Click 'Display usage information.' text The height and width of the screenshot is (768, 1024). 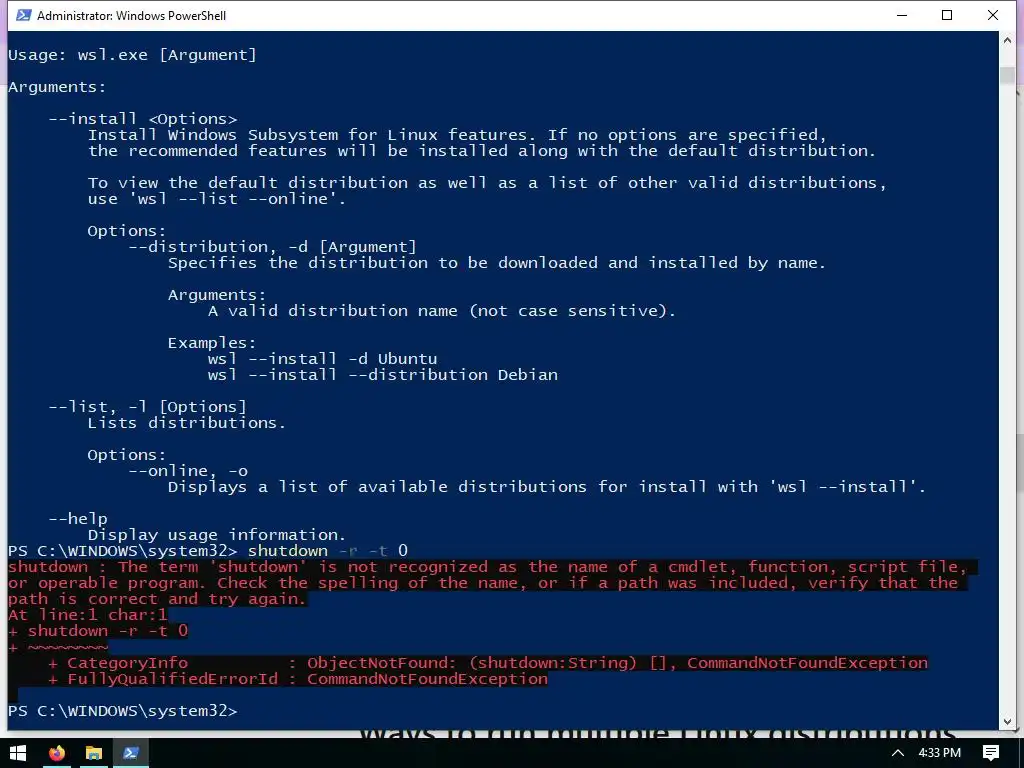coord(217,535)
